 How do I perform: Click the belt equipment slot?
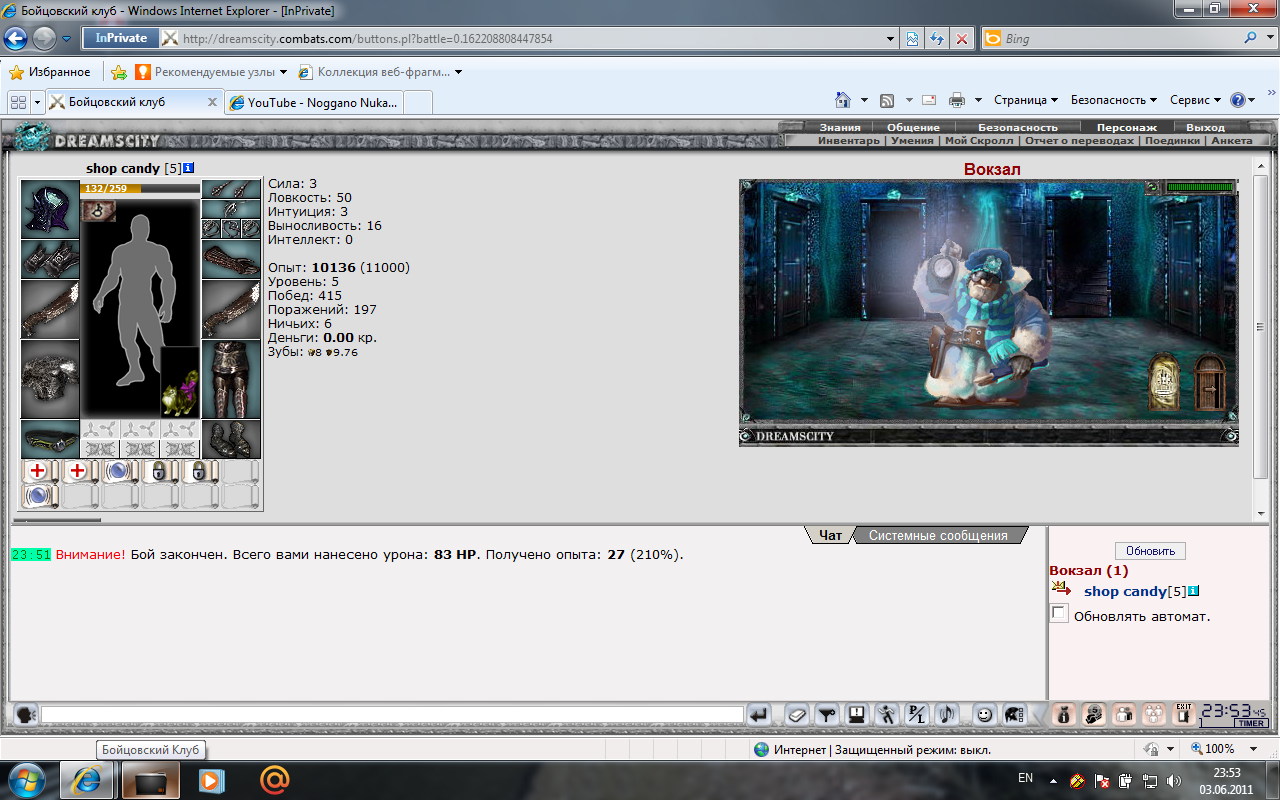click(x=50, y=439)
